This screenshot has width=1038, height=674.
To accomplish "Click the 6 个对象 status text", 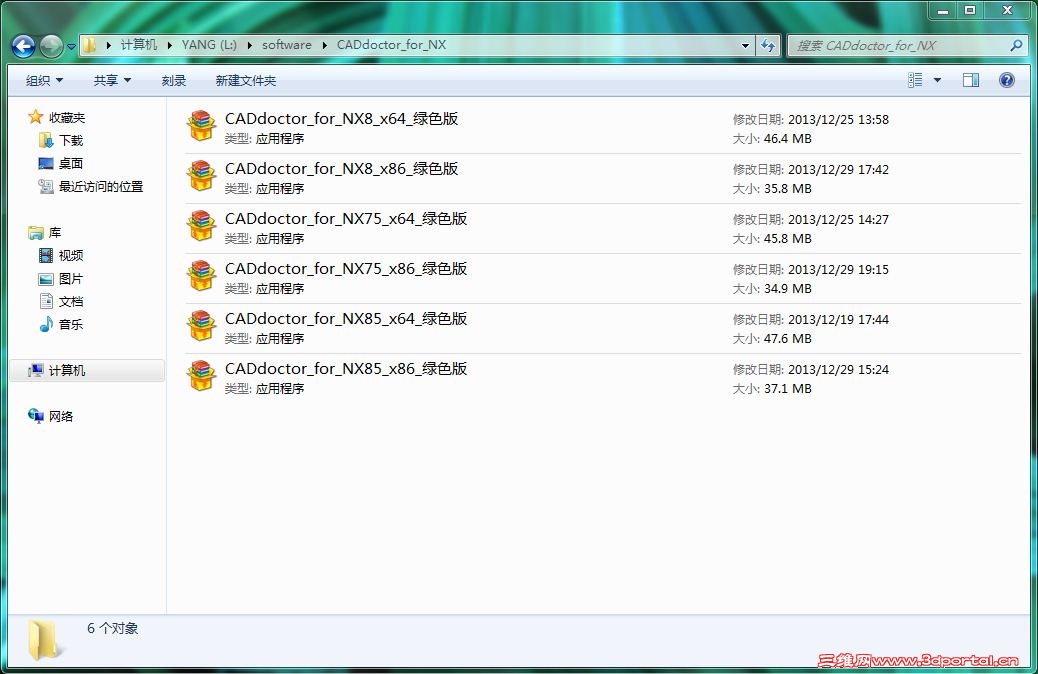I will pyautogui.click(x=113, y=628).
